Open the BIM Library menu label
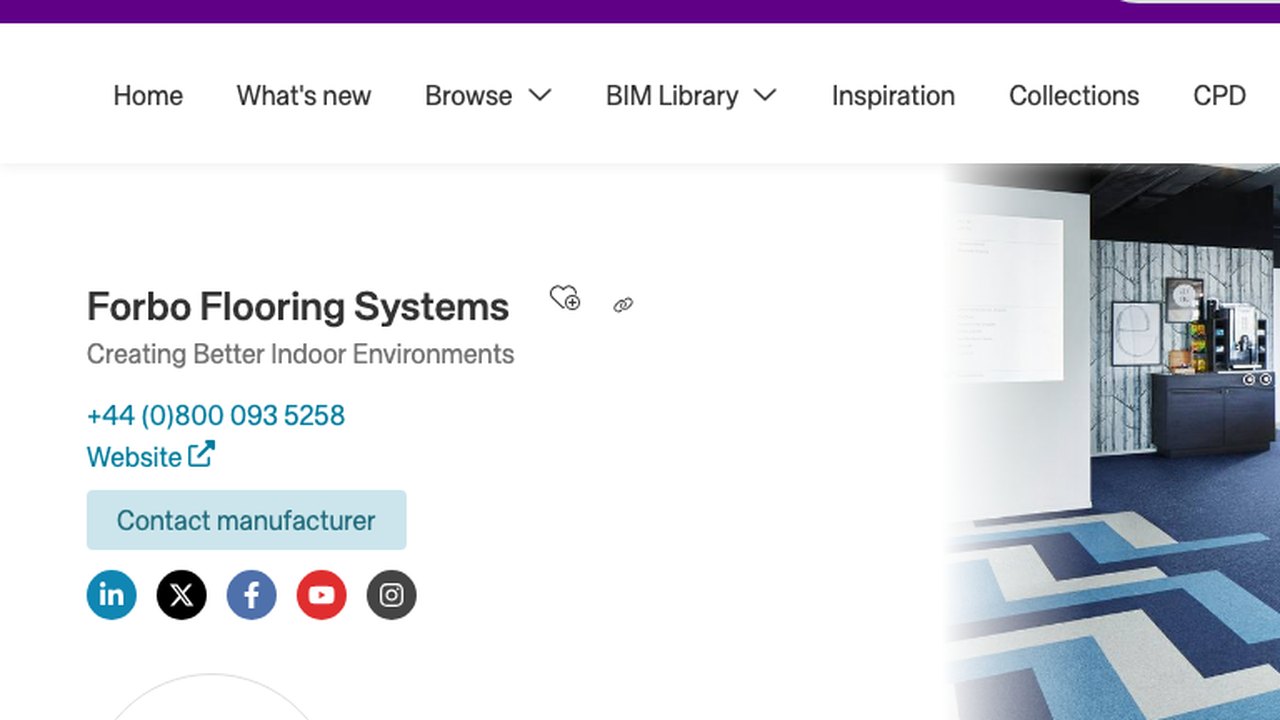This screenshot has width=1280, height=720. coord(672,96)
